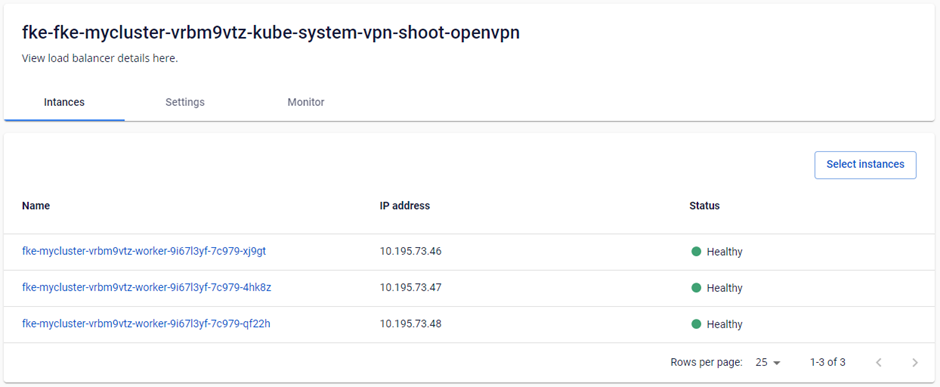Expand the Rows per page dropdown

point(768,362)
